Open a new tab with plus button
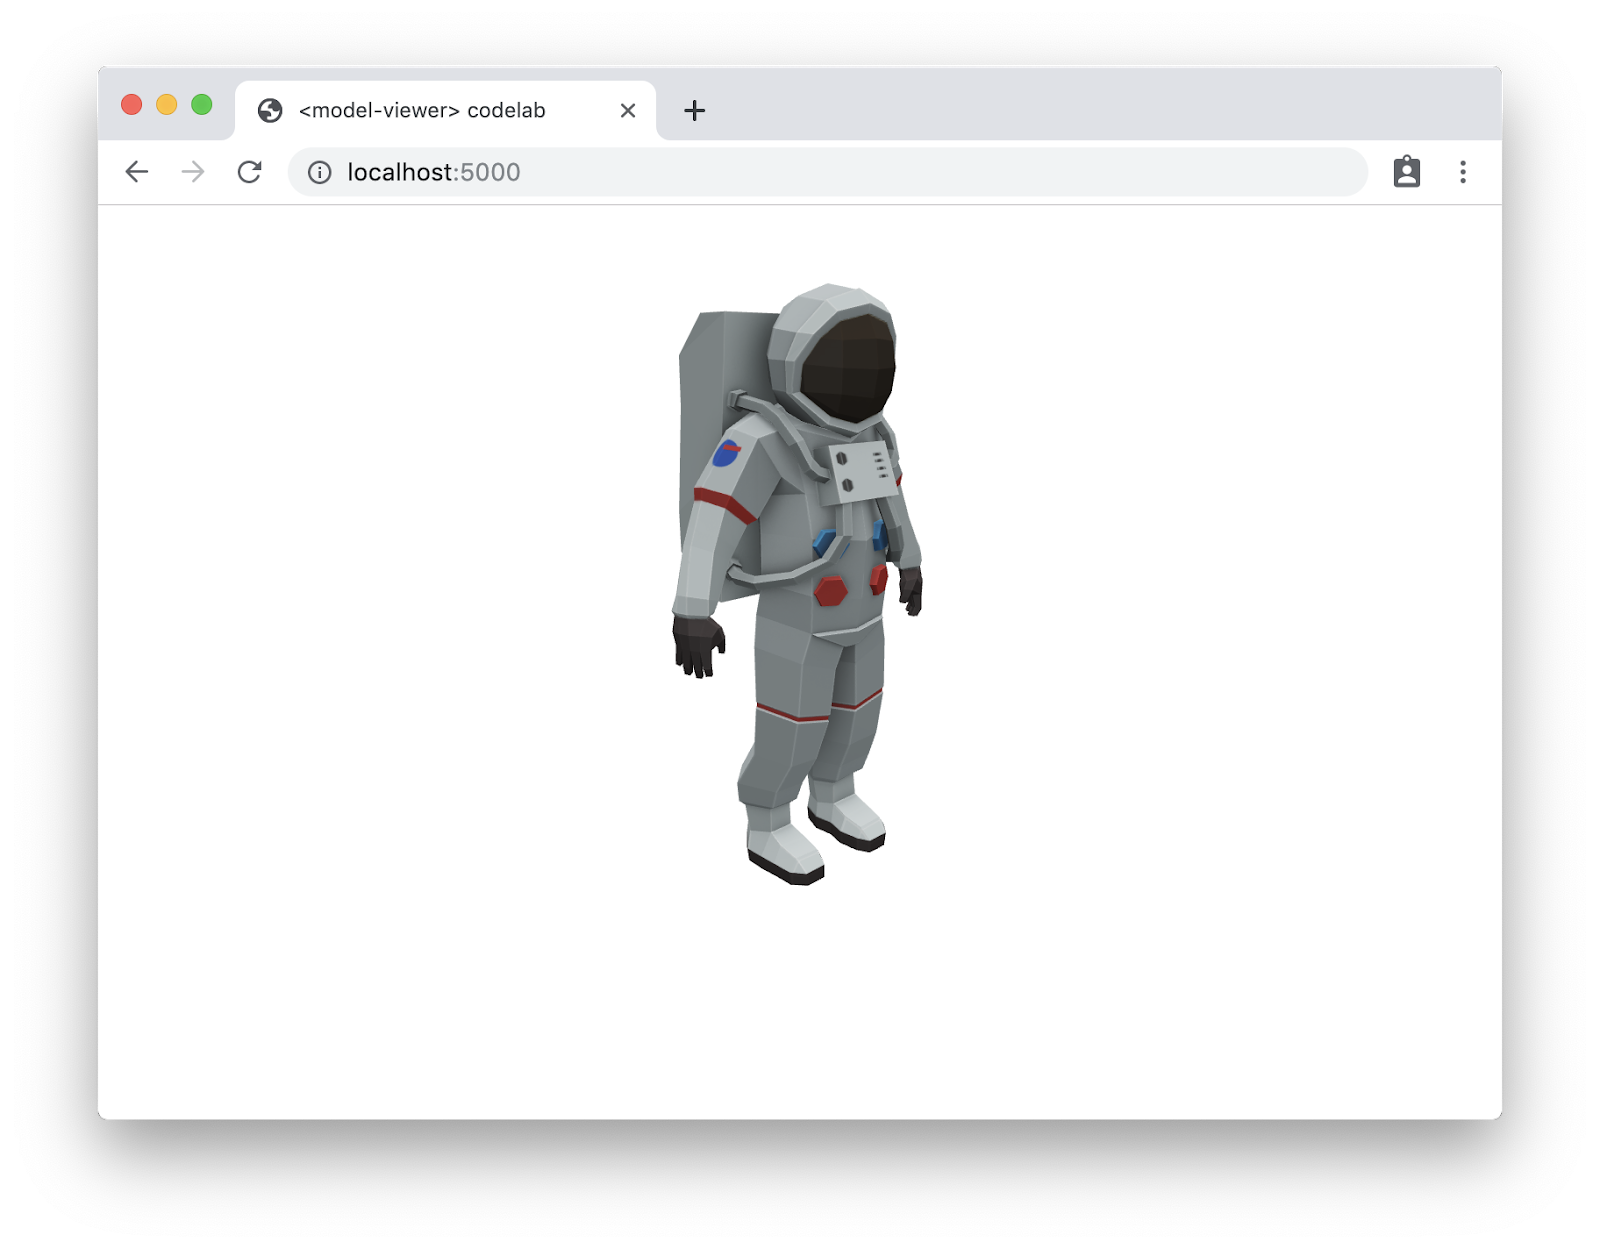 694,110
